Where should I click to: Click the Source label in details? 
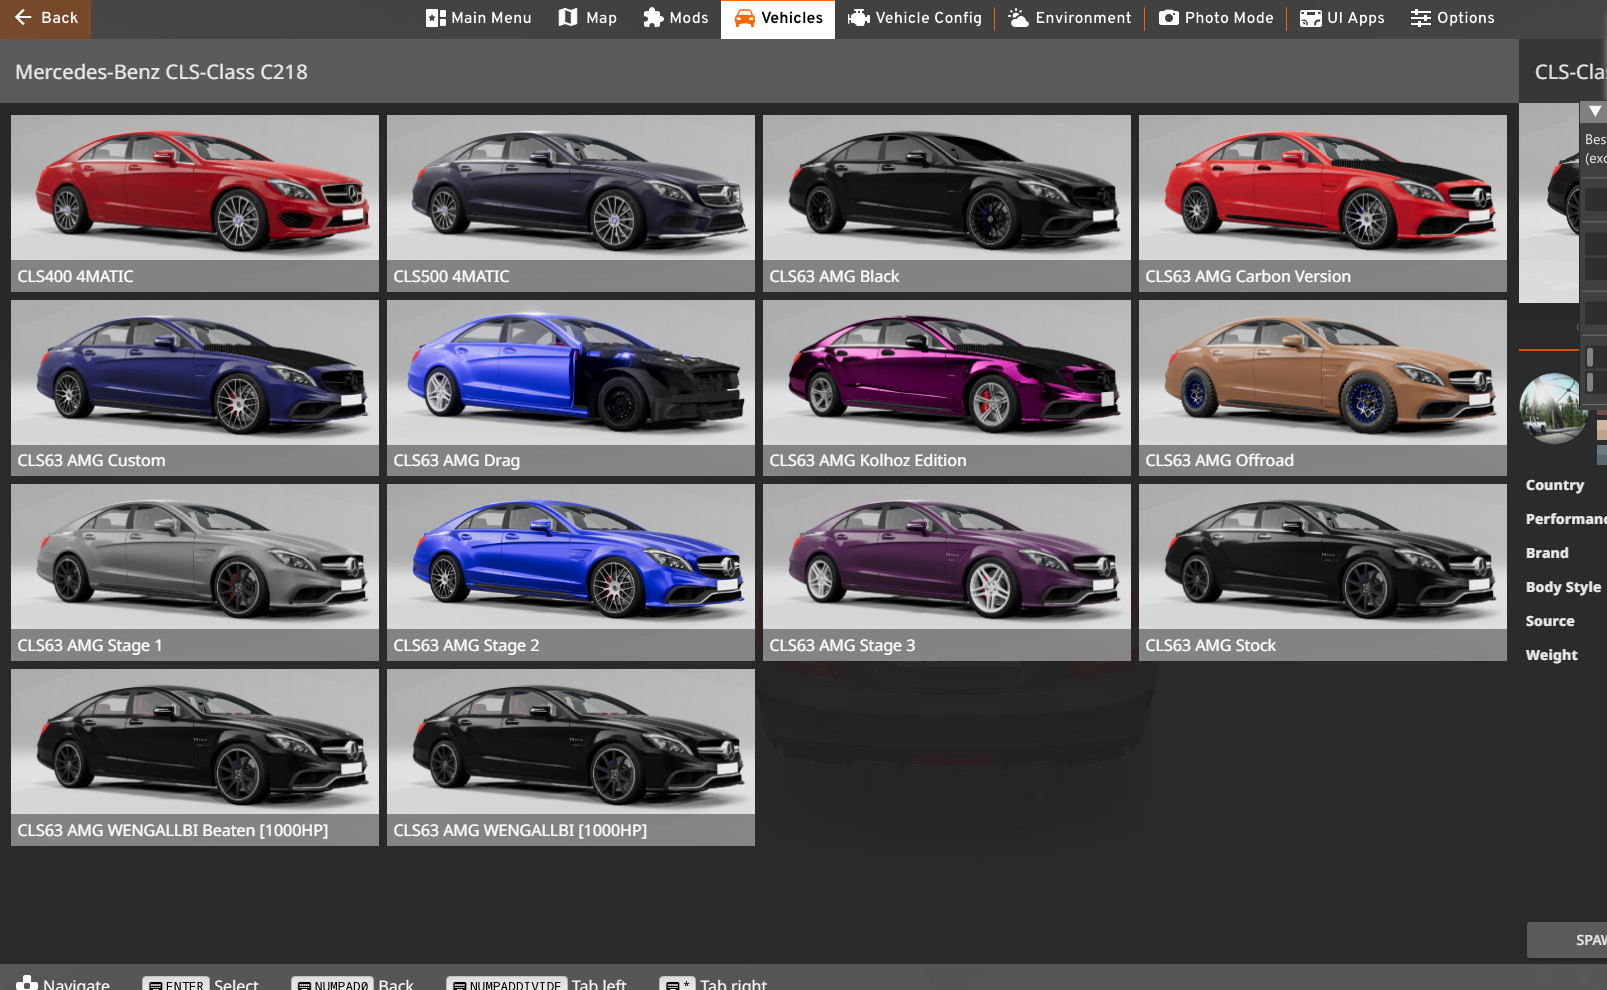1550,621
